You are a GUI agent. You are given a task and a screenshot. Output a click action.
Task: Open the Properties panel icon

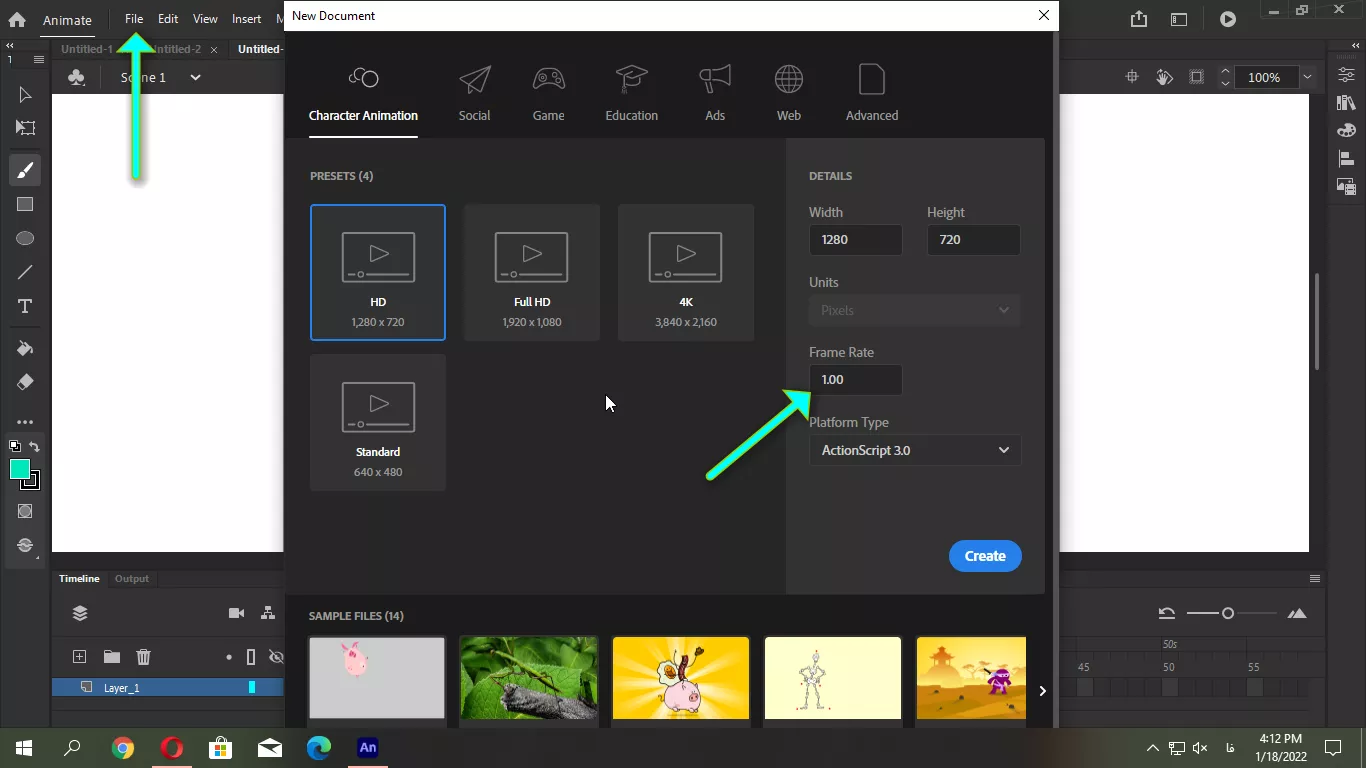1346,75
